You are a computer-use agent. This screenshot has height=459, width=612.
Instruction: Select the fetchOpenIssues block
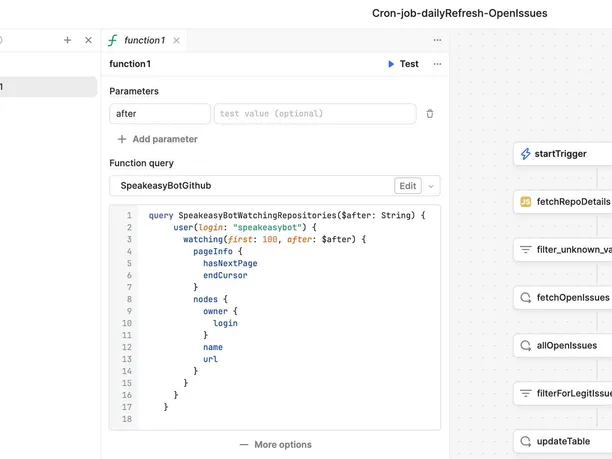click(x=563, y=298)
